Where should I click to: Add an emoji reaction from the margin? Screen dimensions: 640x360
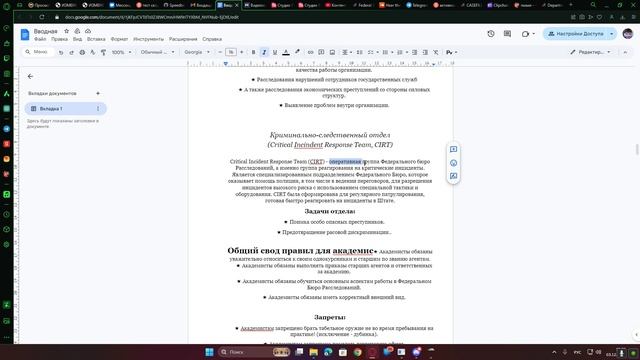click(453, 163)
